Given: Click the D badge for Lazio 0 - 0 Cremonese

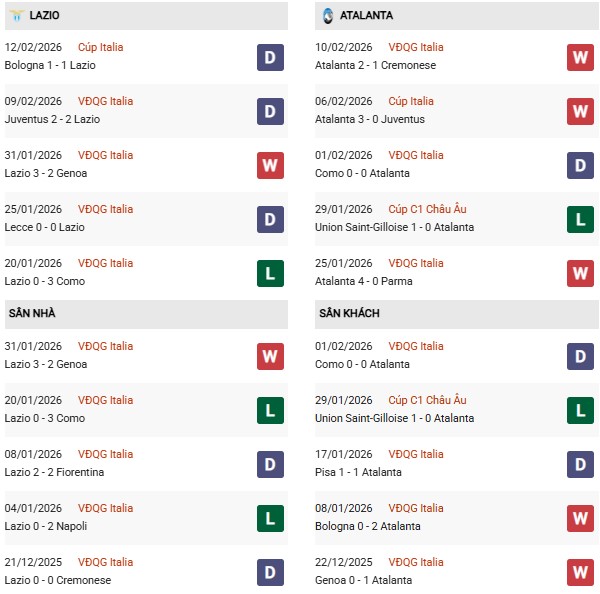Looking at the screenshot, I should (270, 572).
